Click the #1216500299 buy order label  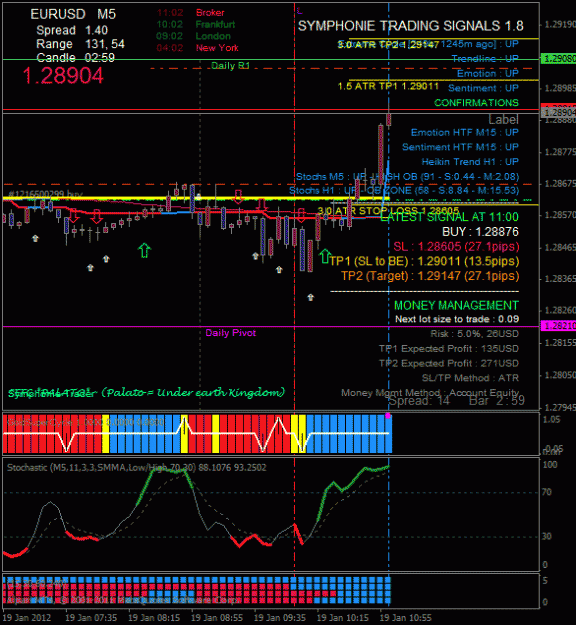pos(45,194)
